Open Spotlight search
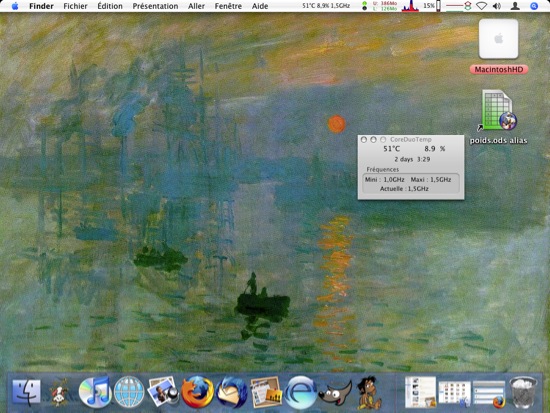550x413 pixels. coord(534,6)
